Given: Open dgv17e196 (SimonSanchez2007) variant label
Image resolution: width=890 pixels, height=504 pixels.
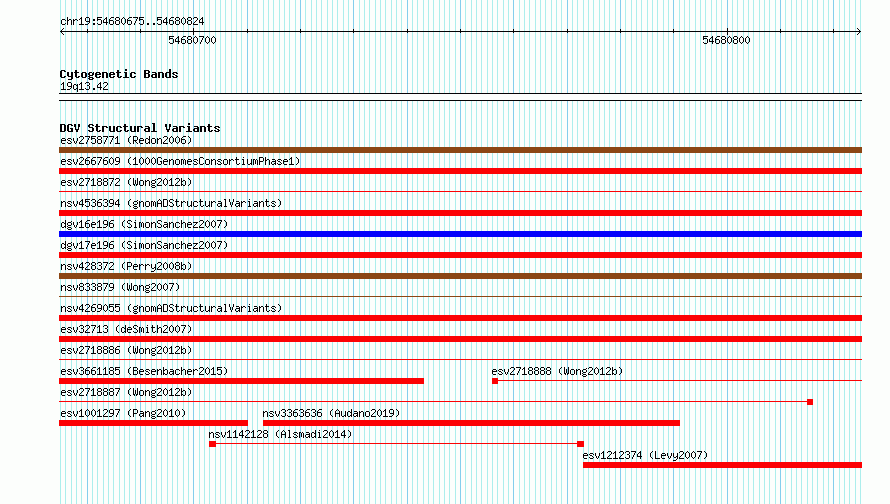Looking at the screenshot, I should [144, 245].
